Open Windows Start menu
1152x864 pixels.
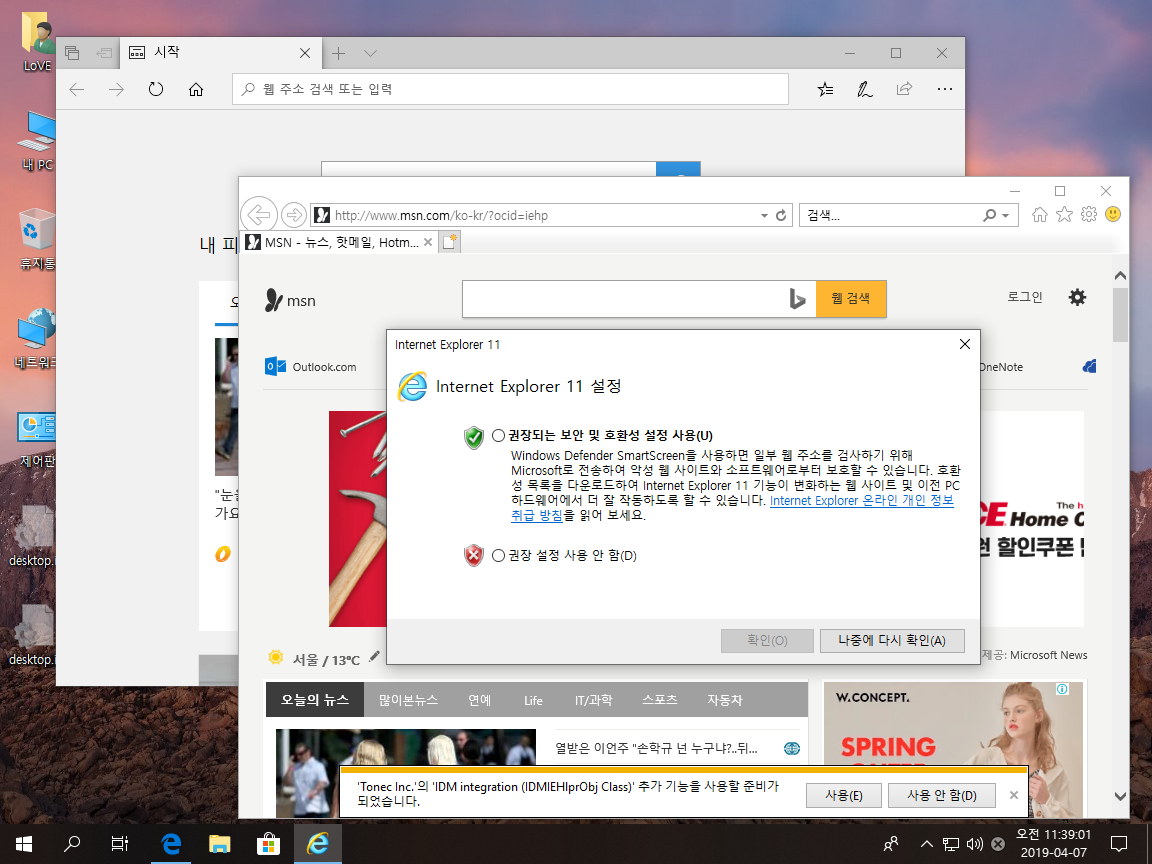(x=24, y=843)
